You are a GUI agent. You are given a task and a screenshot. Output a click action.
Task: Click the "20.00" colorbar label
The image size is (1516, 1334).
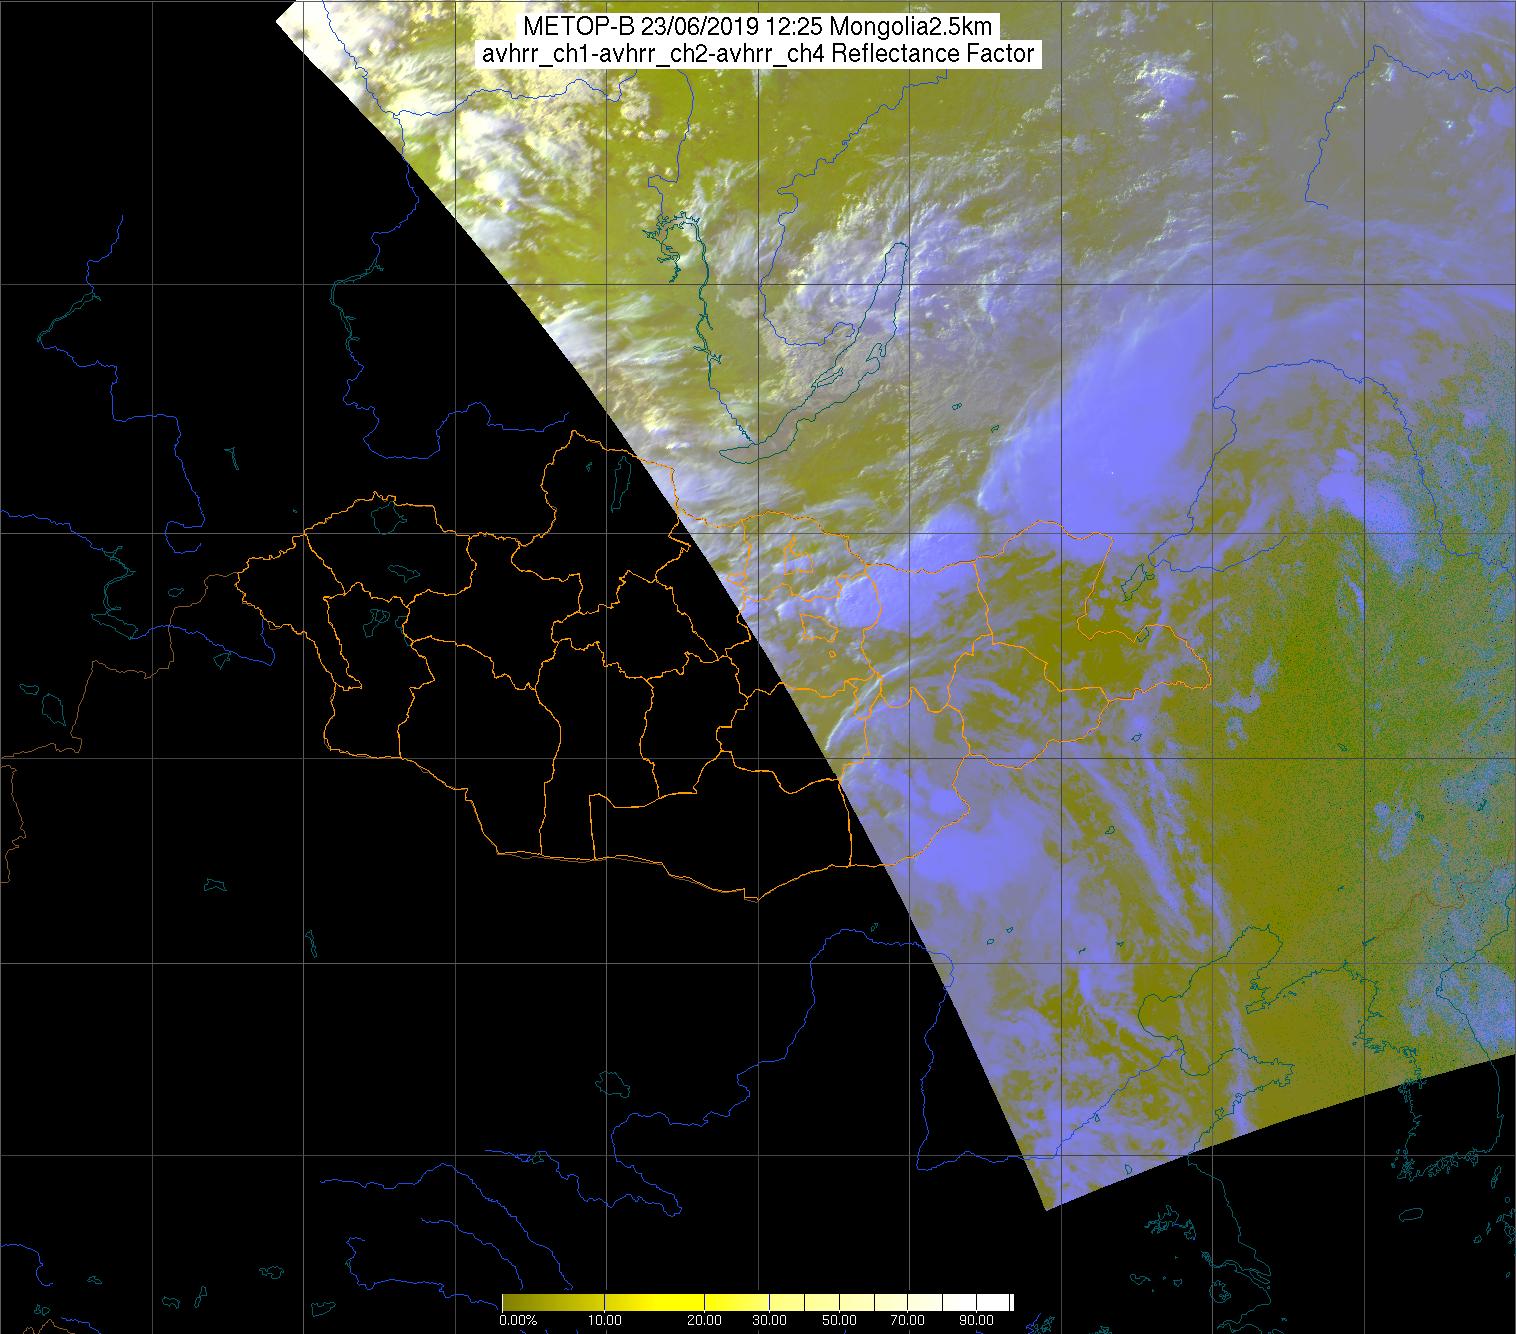click(705, 1320)
